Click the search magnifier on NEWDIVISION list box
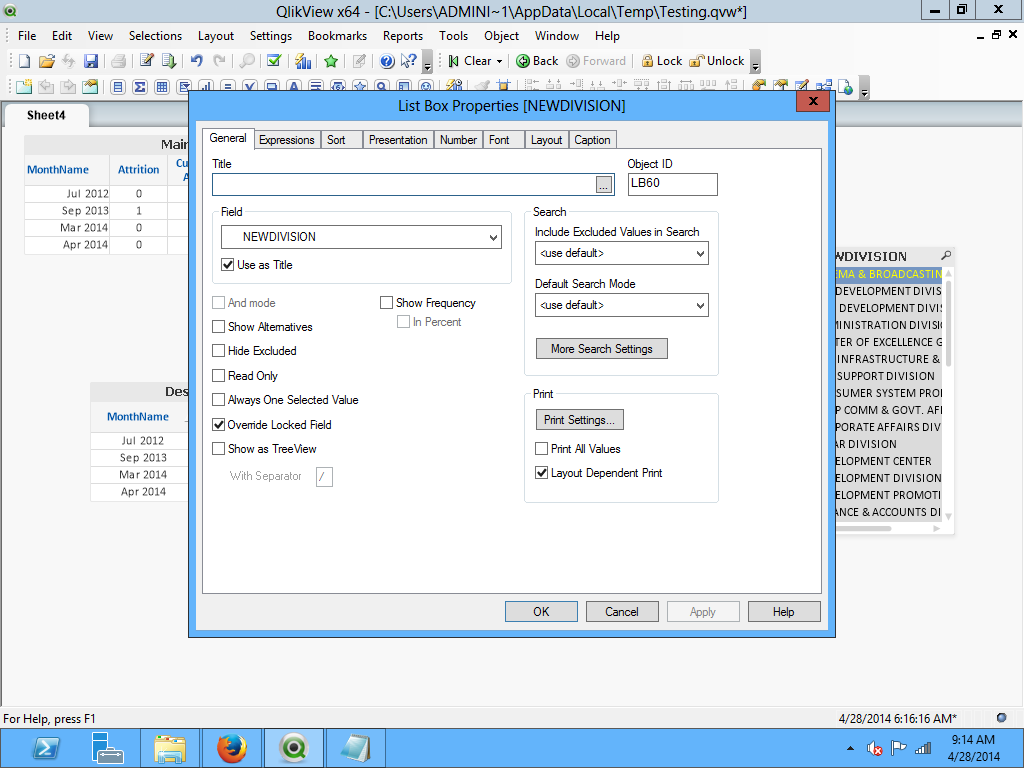This screenshot has width=1024, height=768. pos(946,256)
